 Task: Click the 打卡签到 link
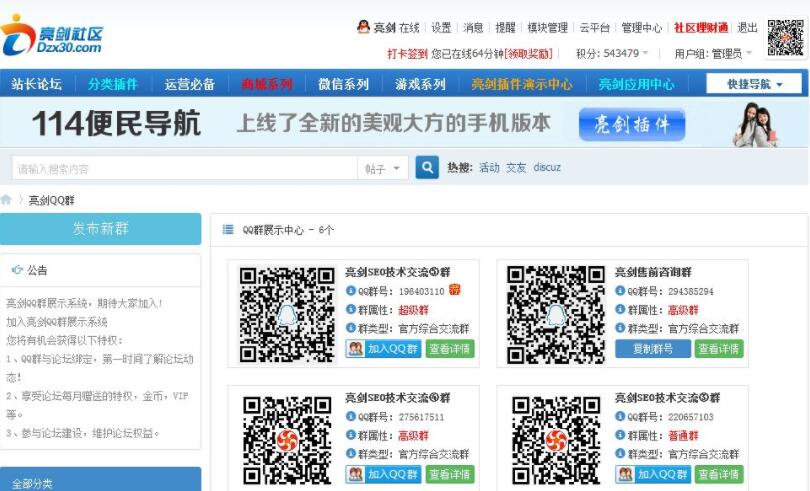[x=408, y=53]
